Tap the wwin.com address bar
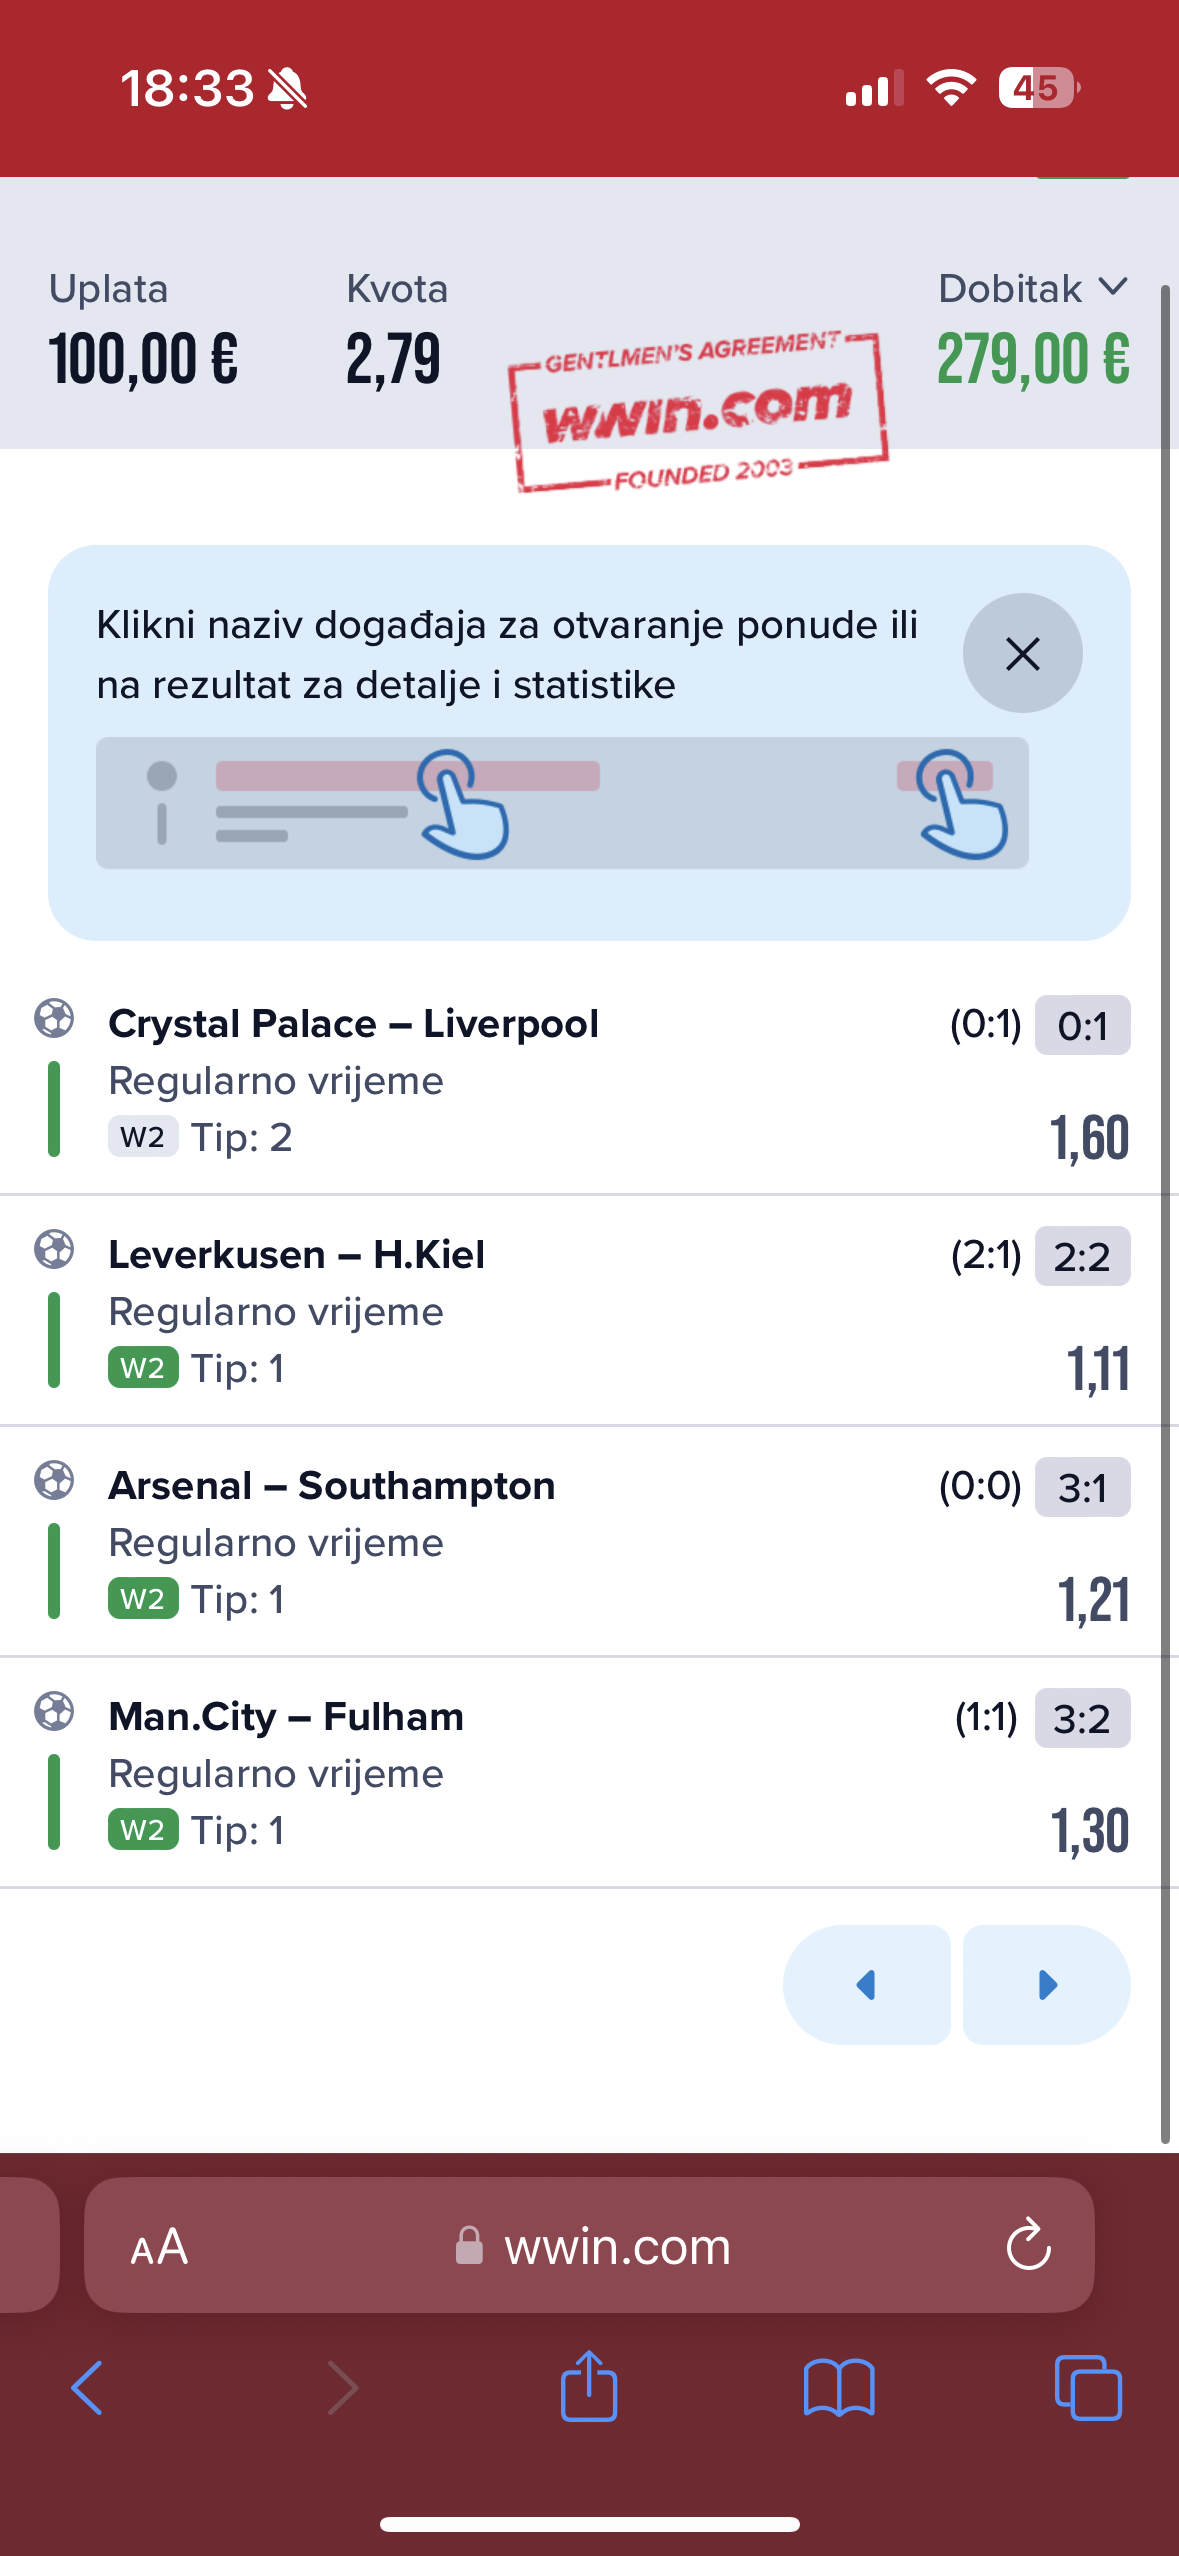Image resolution: width=1179 pixels, height=2556 pixels. point(589,2245)
